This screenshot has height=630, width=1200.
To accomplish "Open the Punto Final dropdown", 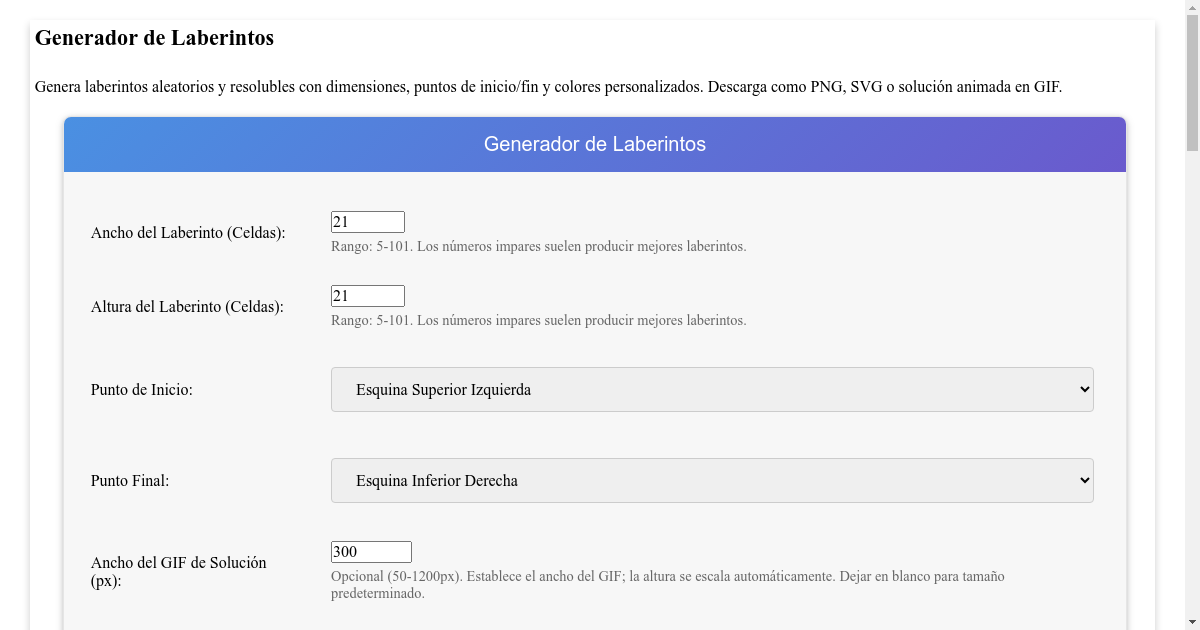I will pyautogui.click(x=711, y=480).
